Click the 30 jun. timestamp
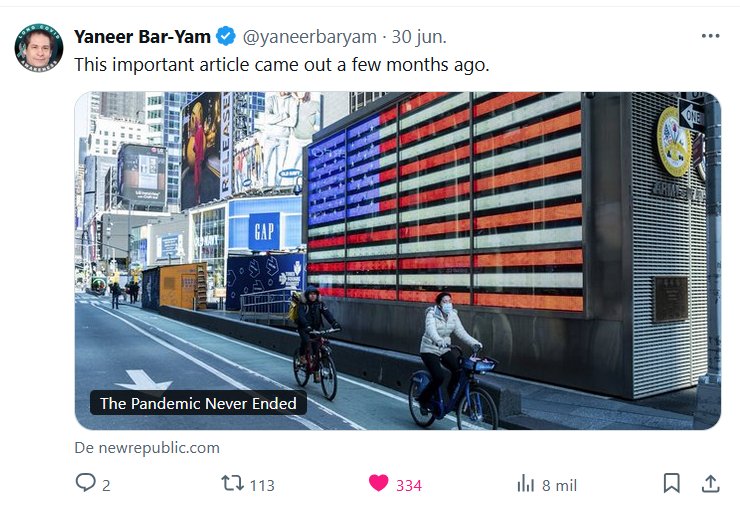The image size is (740, 510). tap(419, 37)
